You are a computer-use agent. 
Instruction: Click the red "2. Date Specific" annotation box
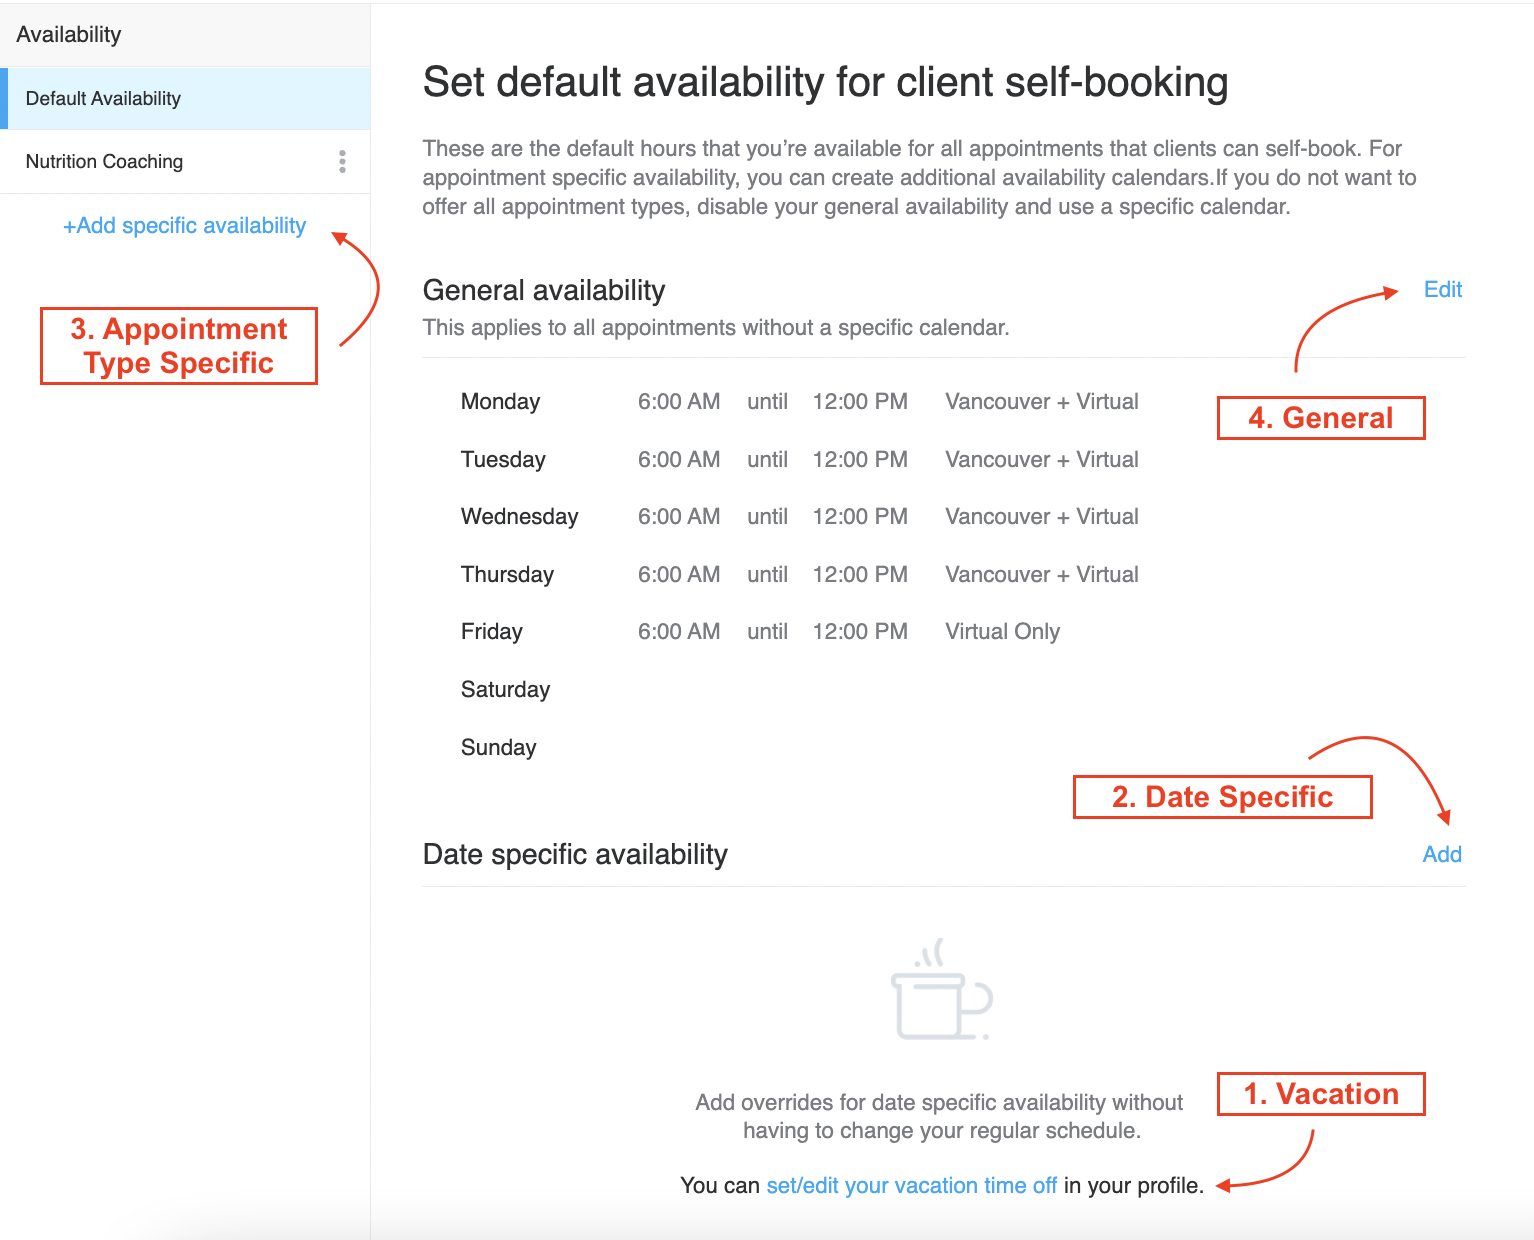[x=1222, y=797]
